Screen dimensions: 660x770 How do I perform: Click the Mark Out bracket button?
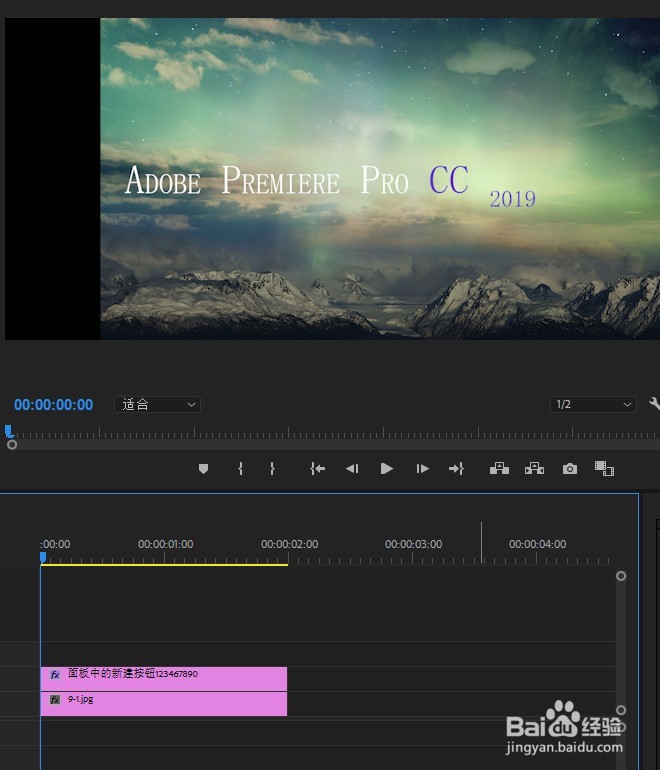[272, 468]
